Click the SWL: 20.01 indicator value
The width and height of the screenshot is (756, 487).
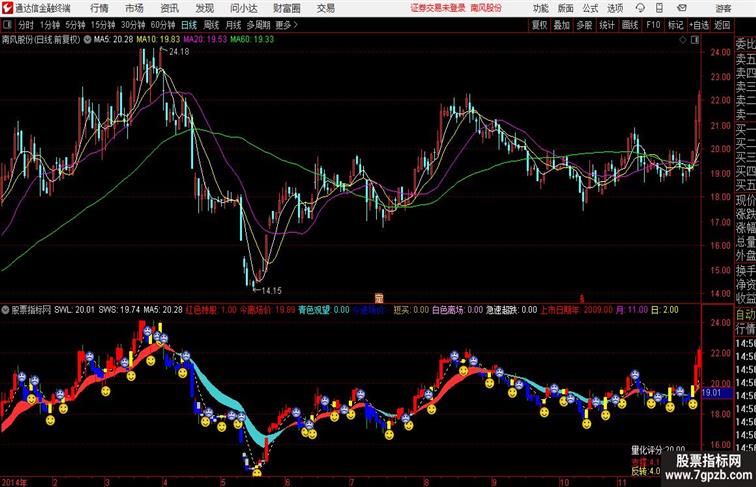[74, 310]
